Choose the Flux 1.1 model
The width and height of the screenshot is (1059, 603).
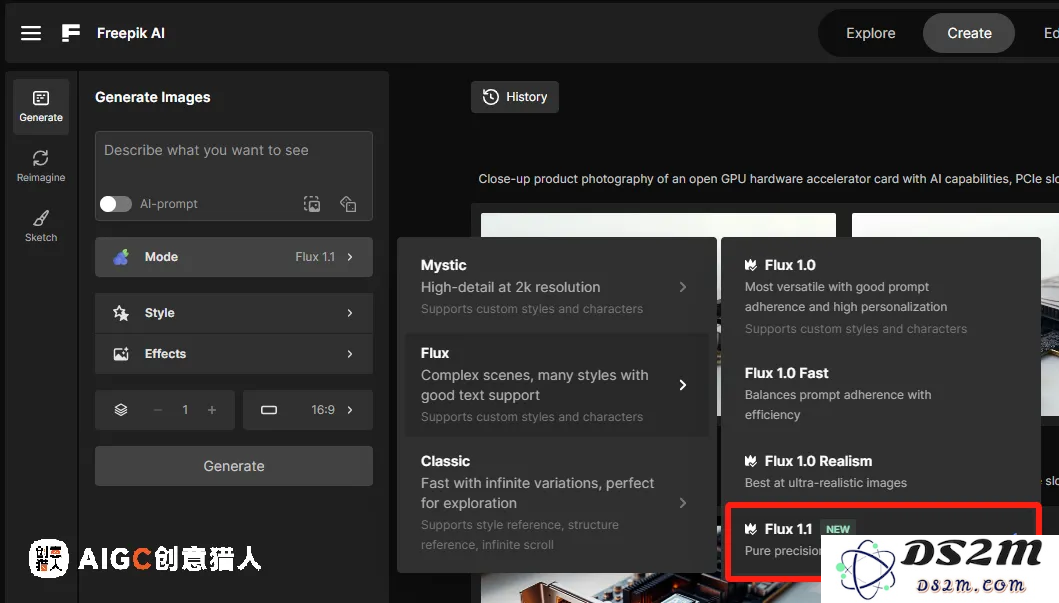pyautogui.click(x=881, y=540)
